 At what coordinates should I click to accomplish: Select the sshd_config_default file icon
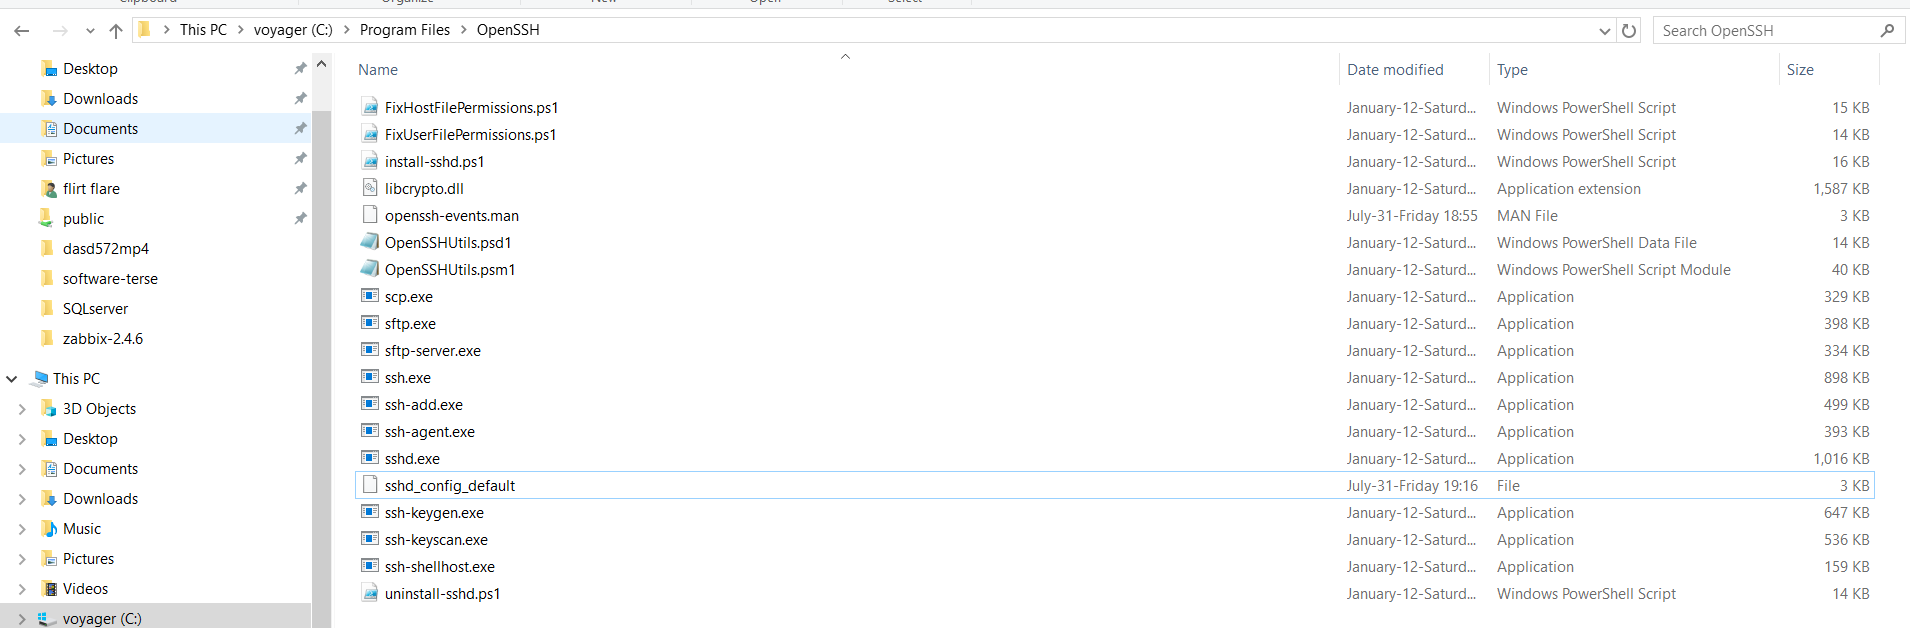370,485
